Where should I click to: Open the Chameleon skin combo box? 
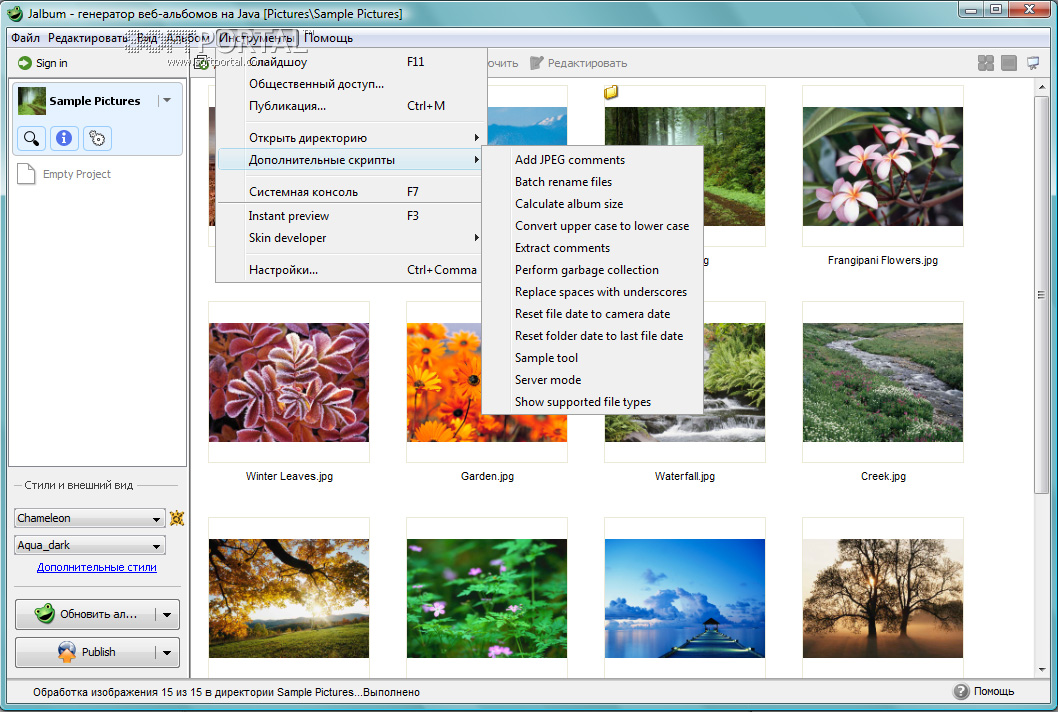point(90,518)
